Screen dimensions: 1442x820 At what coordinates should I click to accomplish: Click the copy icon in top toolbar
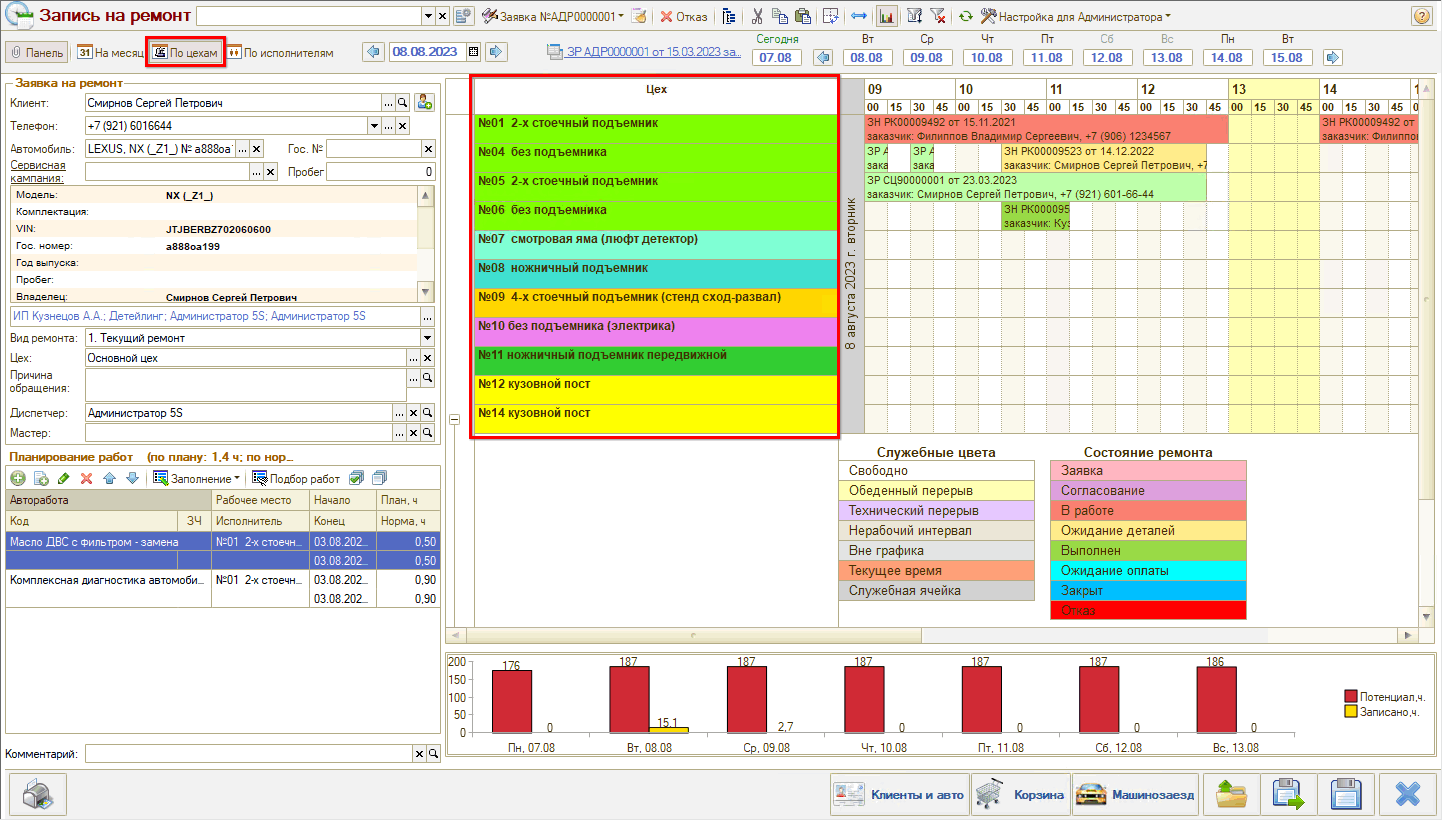[x=779, y=16]
